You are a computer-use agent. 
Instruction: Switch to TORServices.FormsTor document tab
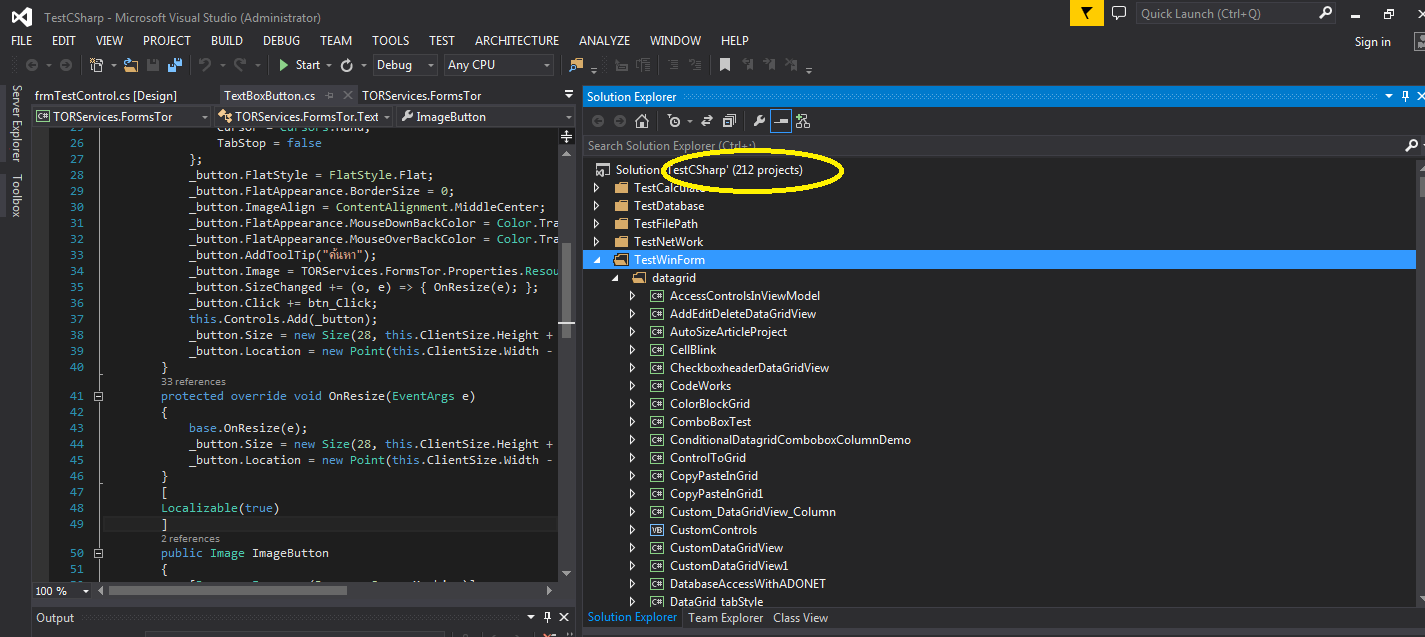422,96
